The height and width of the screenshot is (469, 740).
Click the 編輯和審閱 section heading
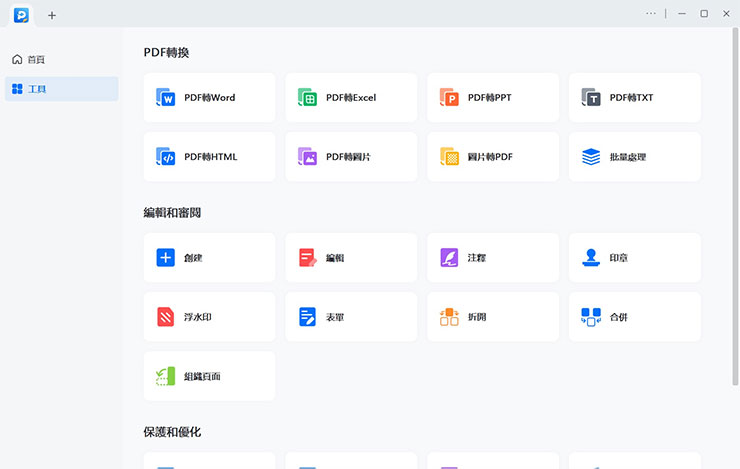(x=172, y=213)
